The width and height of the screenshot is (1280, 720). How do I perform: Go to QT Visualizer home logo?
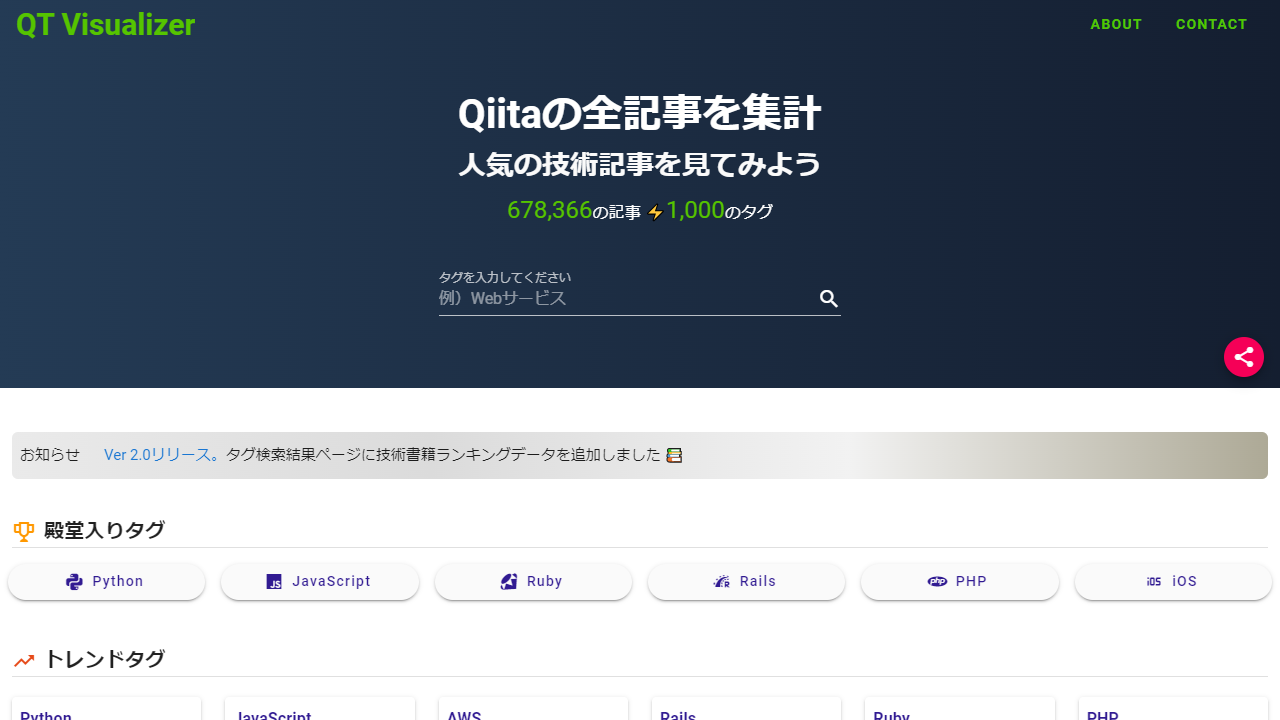[105, 25]
